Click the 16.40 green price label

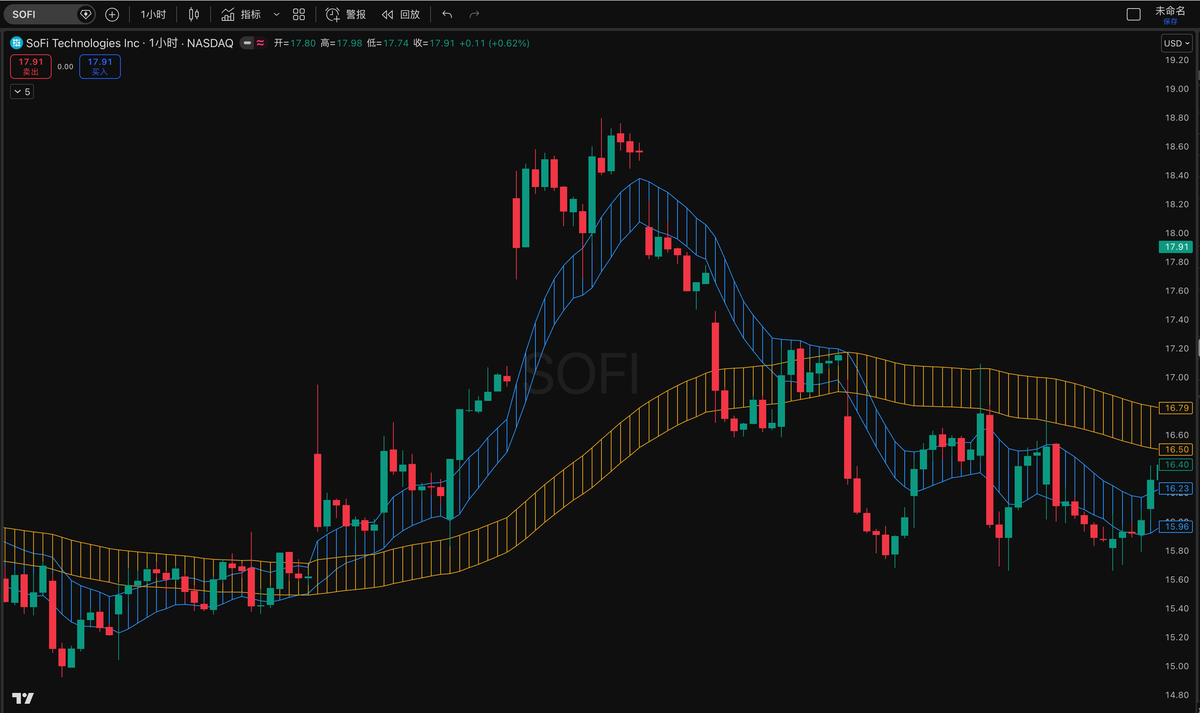(x=1175, y=465)
